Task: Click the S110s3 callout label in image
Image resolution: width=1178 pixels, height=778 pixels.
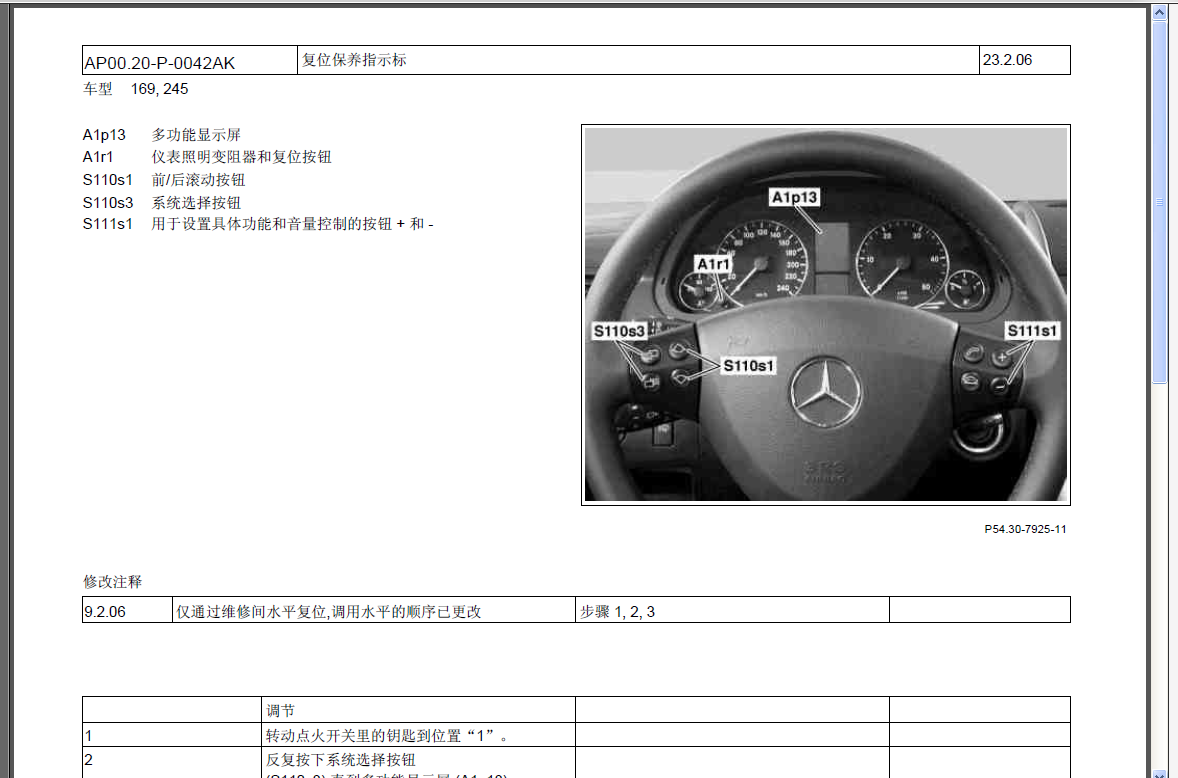Action: click(619, 331)
